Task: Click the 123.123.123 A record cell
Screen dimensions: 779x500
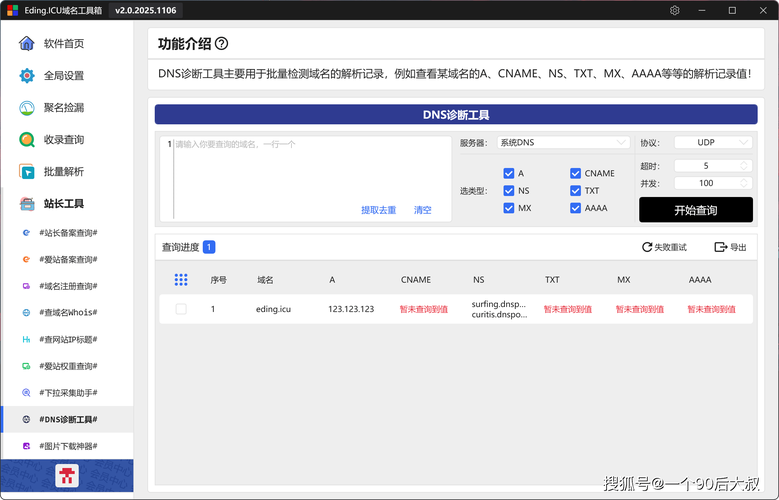Action: (351, 309)
